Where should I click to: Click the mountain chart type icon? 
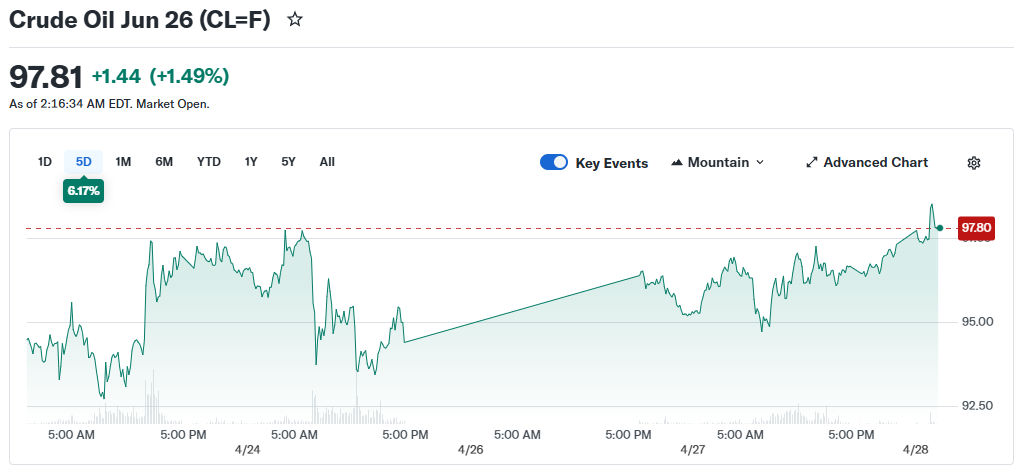(x=677, y=163)
